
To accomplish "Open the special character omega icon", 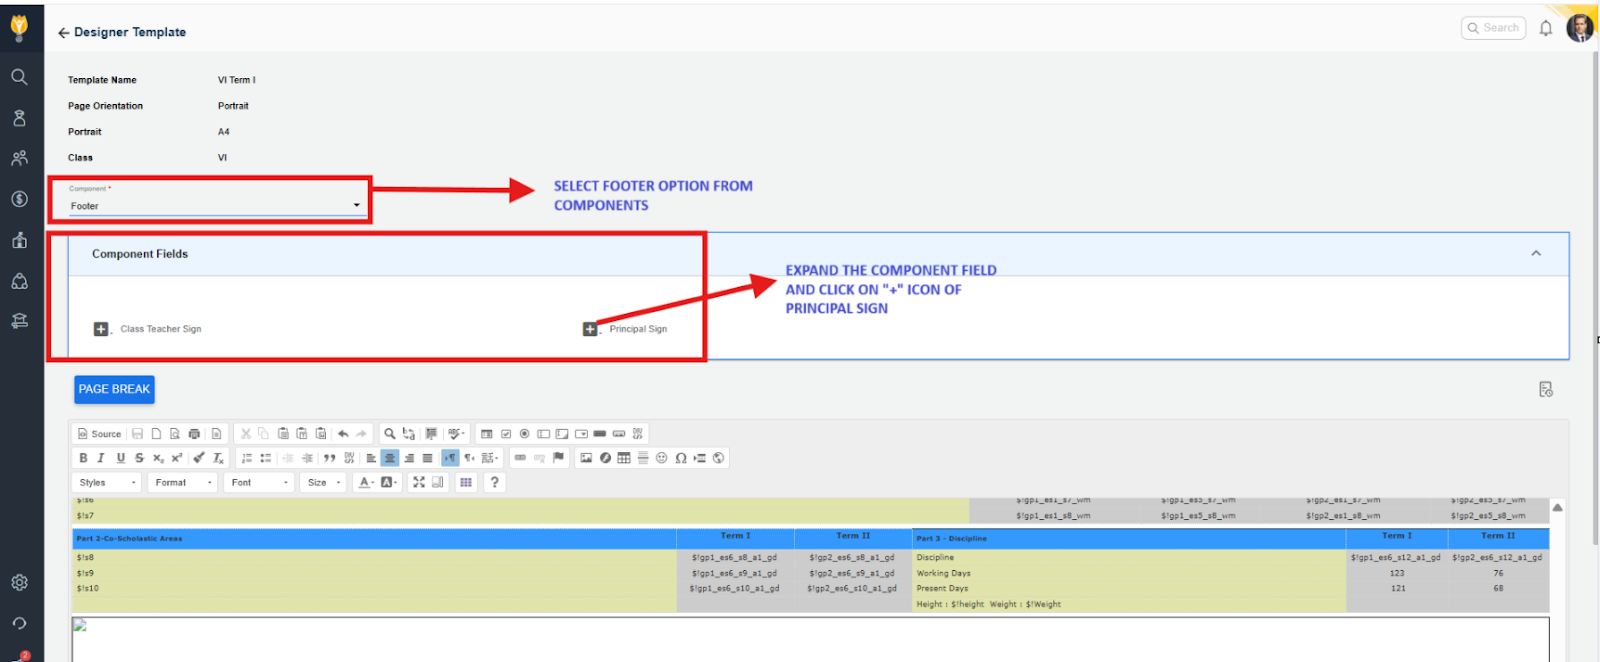I will click(681, 458).
